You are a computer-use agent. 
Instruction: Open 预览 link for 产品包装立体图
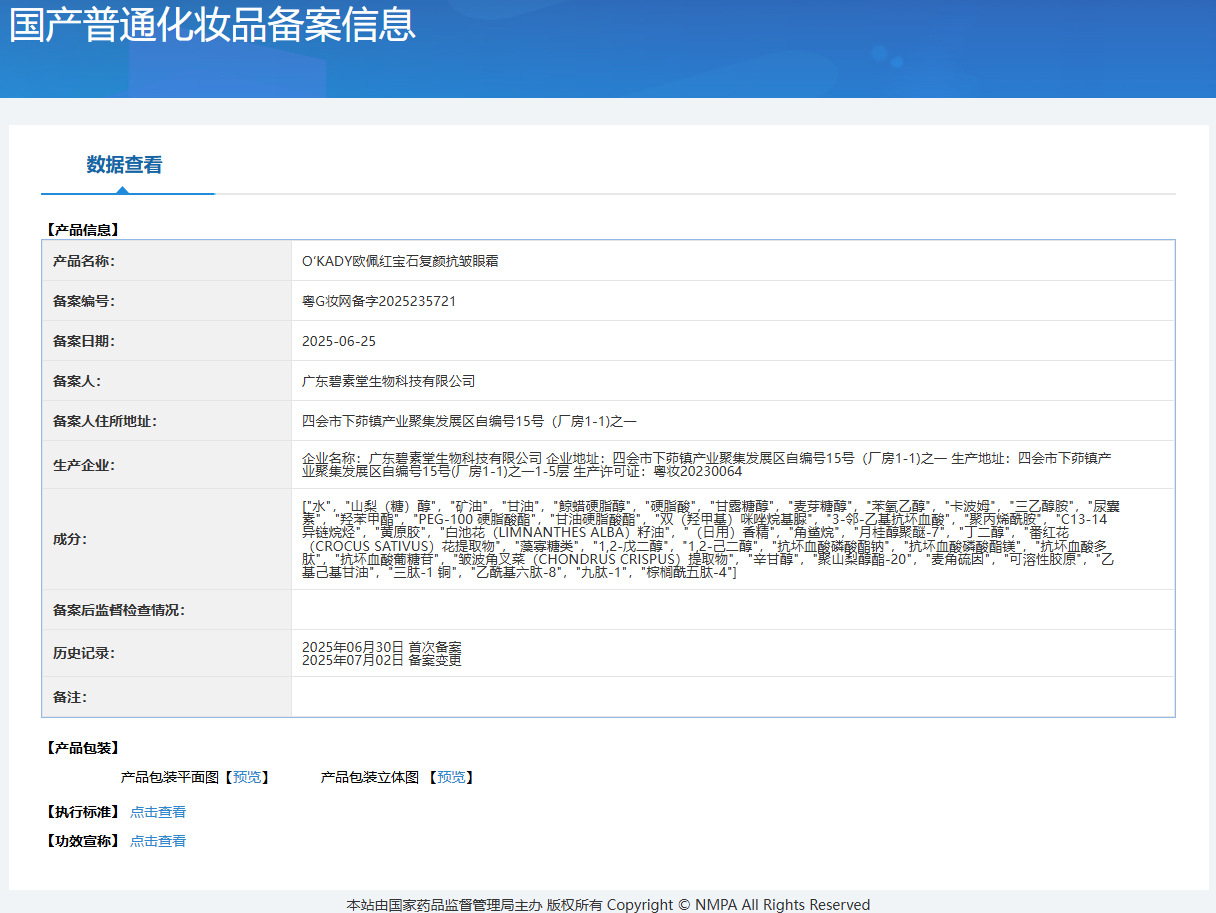click(x=451, y=777)
